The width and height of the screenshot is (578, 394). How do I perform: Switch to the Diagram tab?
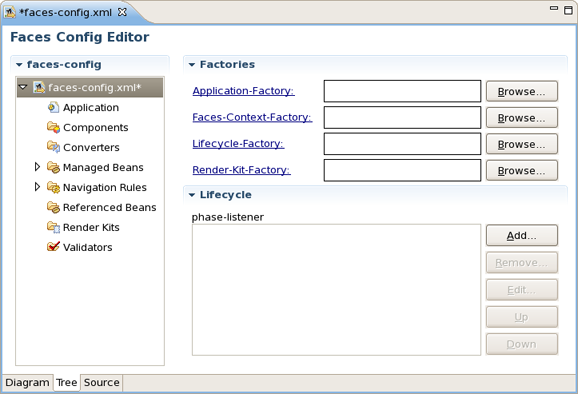27,383
